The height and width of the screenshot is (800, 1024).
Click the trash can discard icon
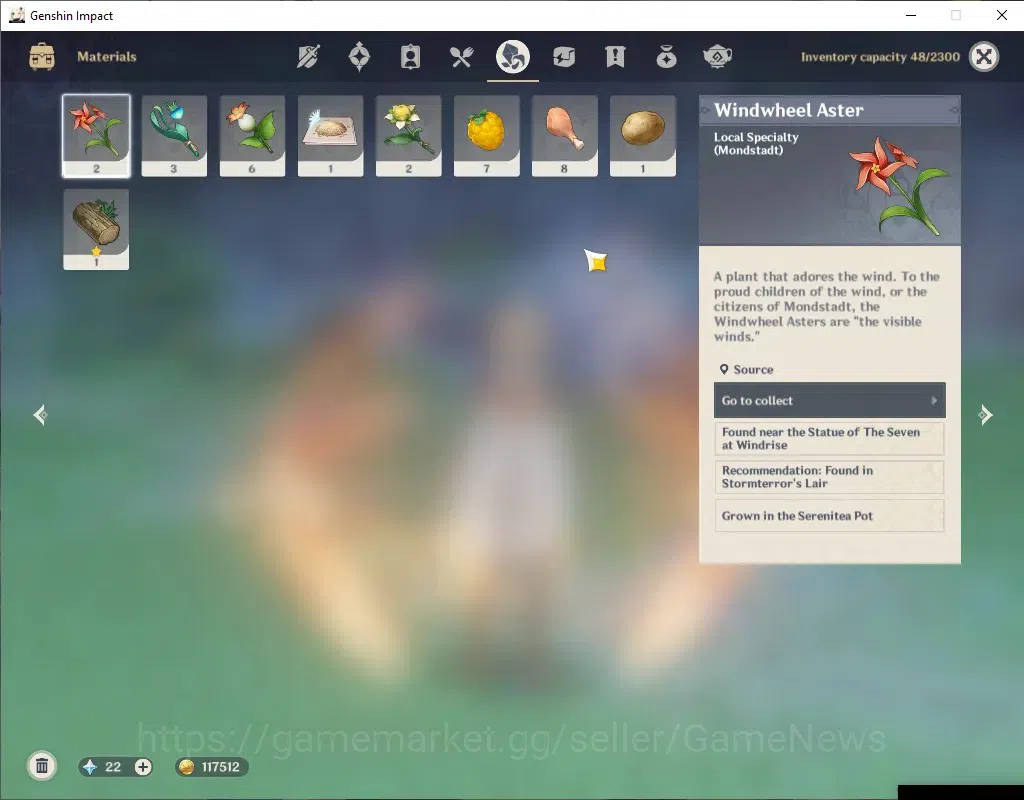[42, 766]
